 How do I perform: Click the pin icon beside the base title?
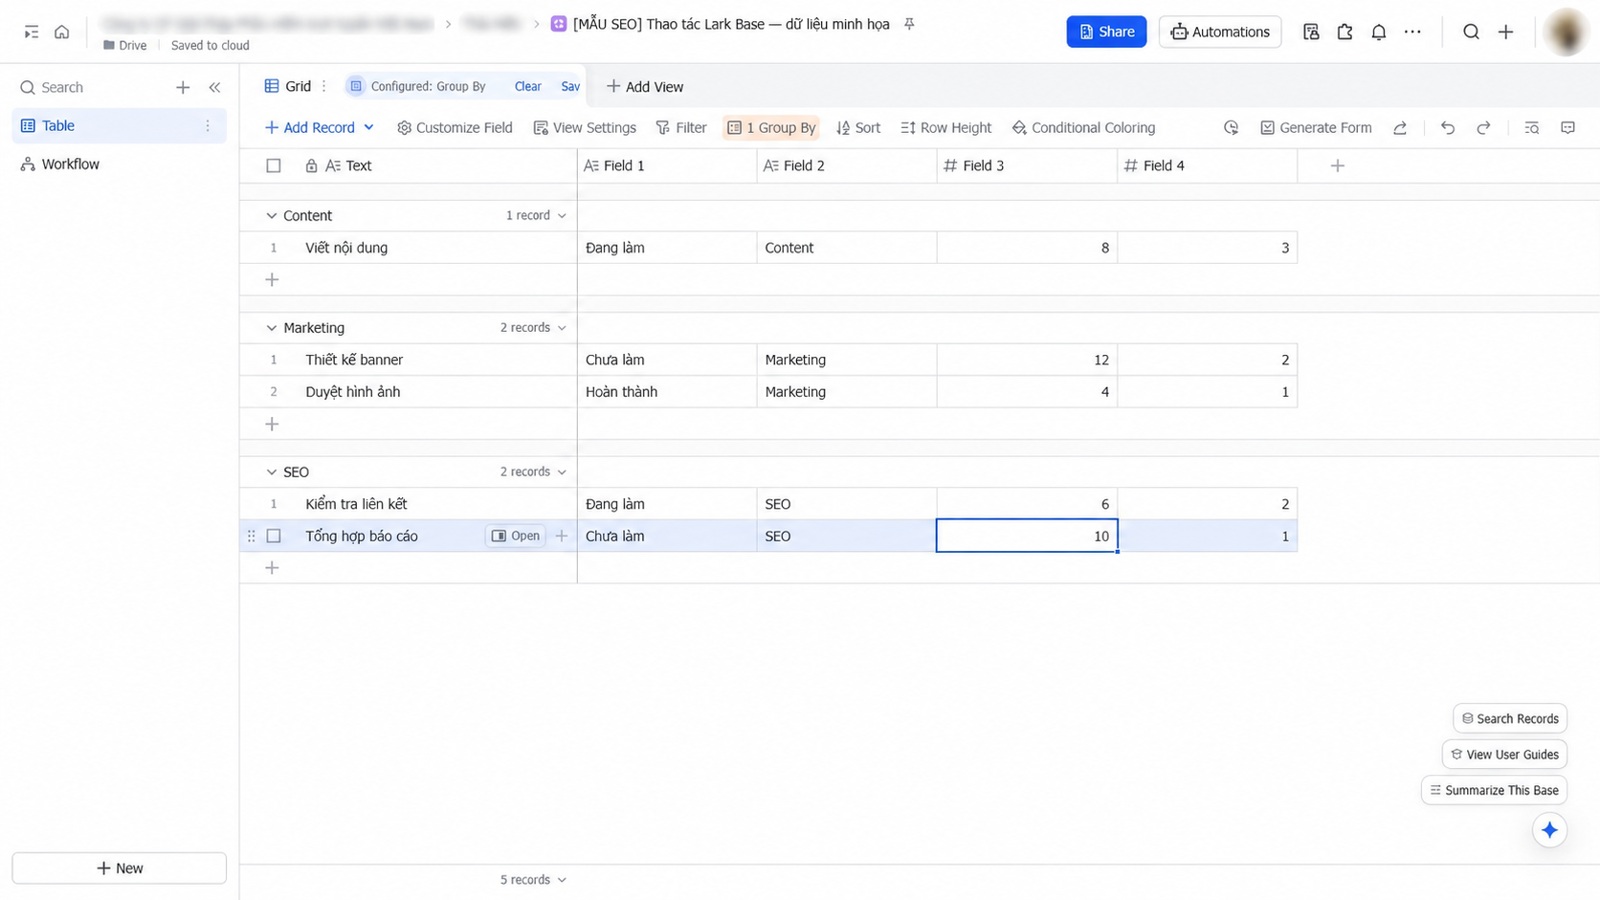click(x=909, y=24)
